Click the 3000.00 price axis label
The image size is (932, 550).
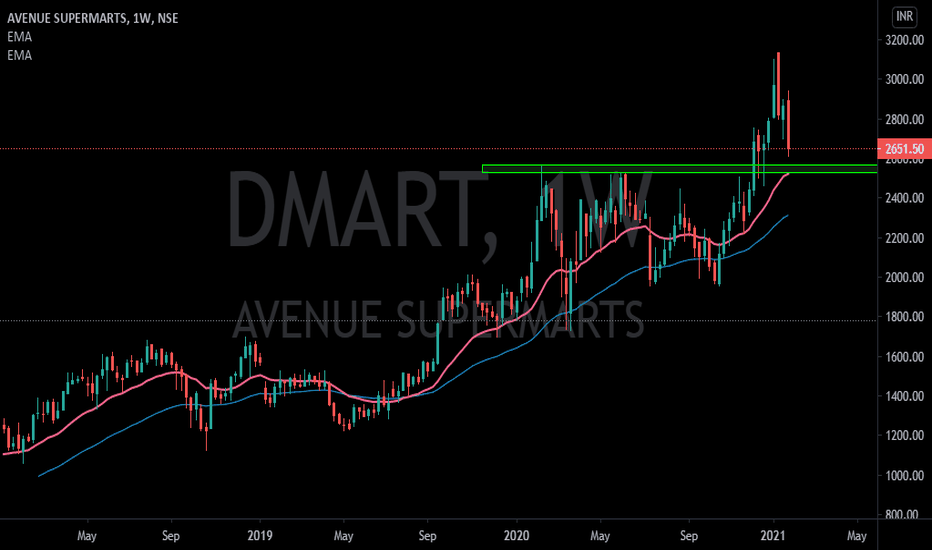coord(904,80)
